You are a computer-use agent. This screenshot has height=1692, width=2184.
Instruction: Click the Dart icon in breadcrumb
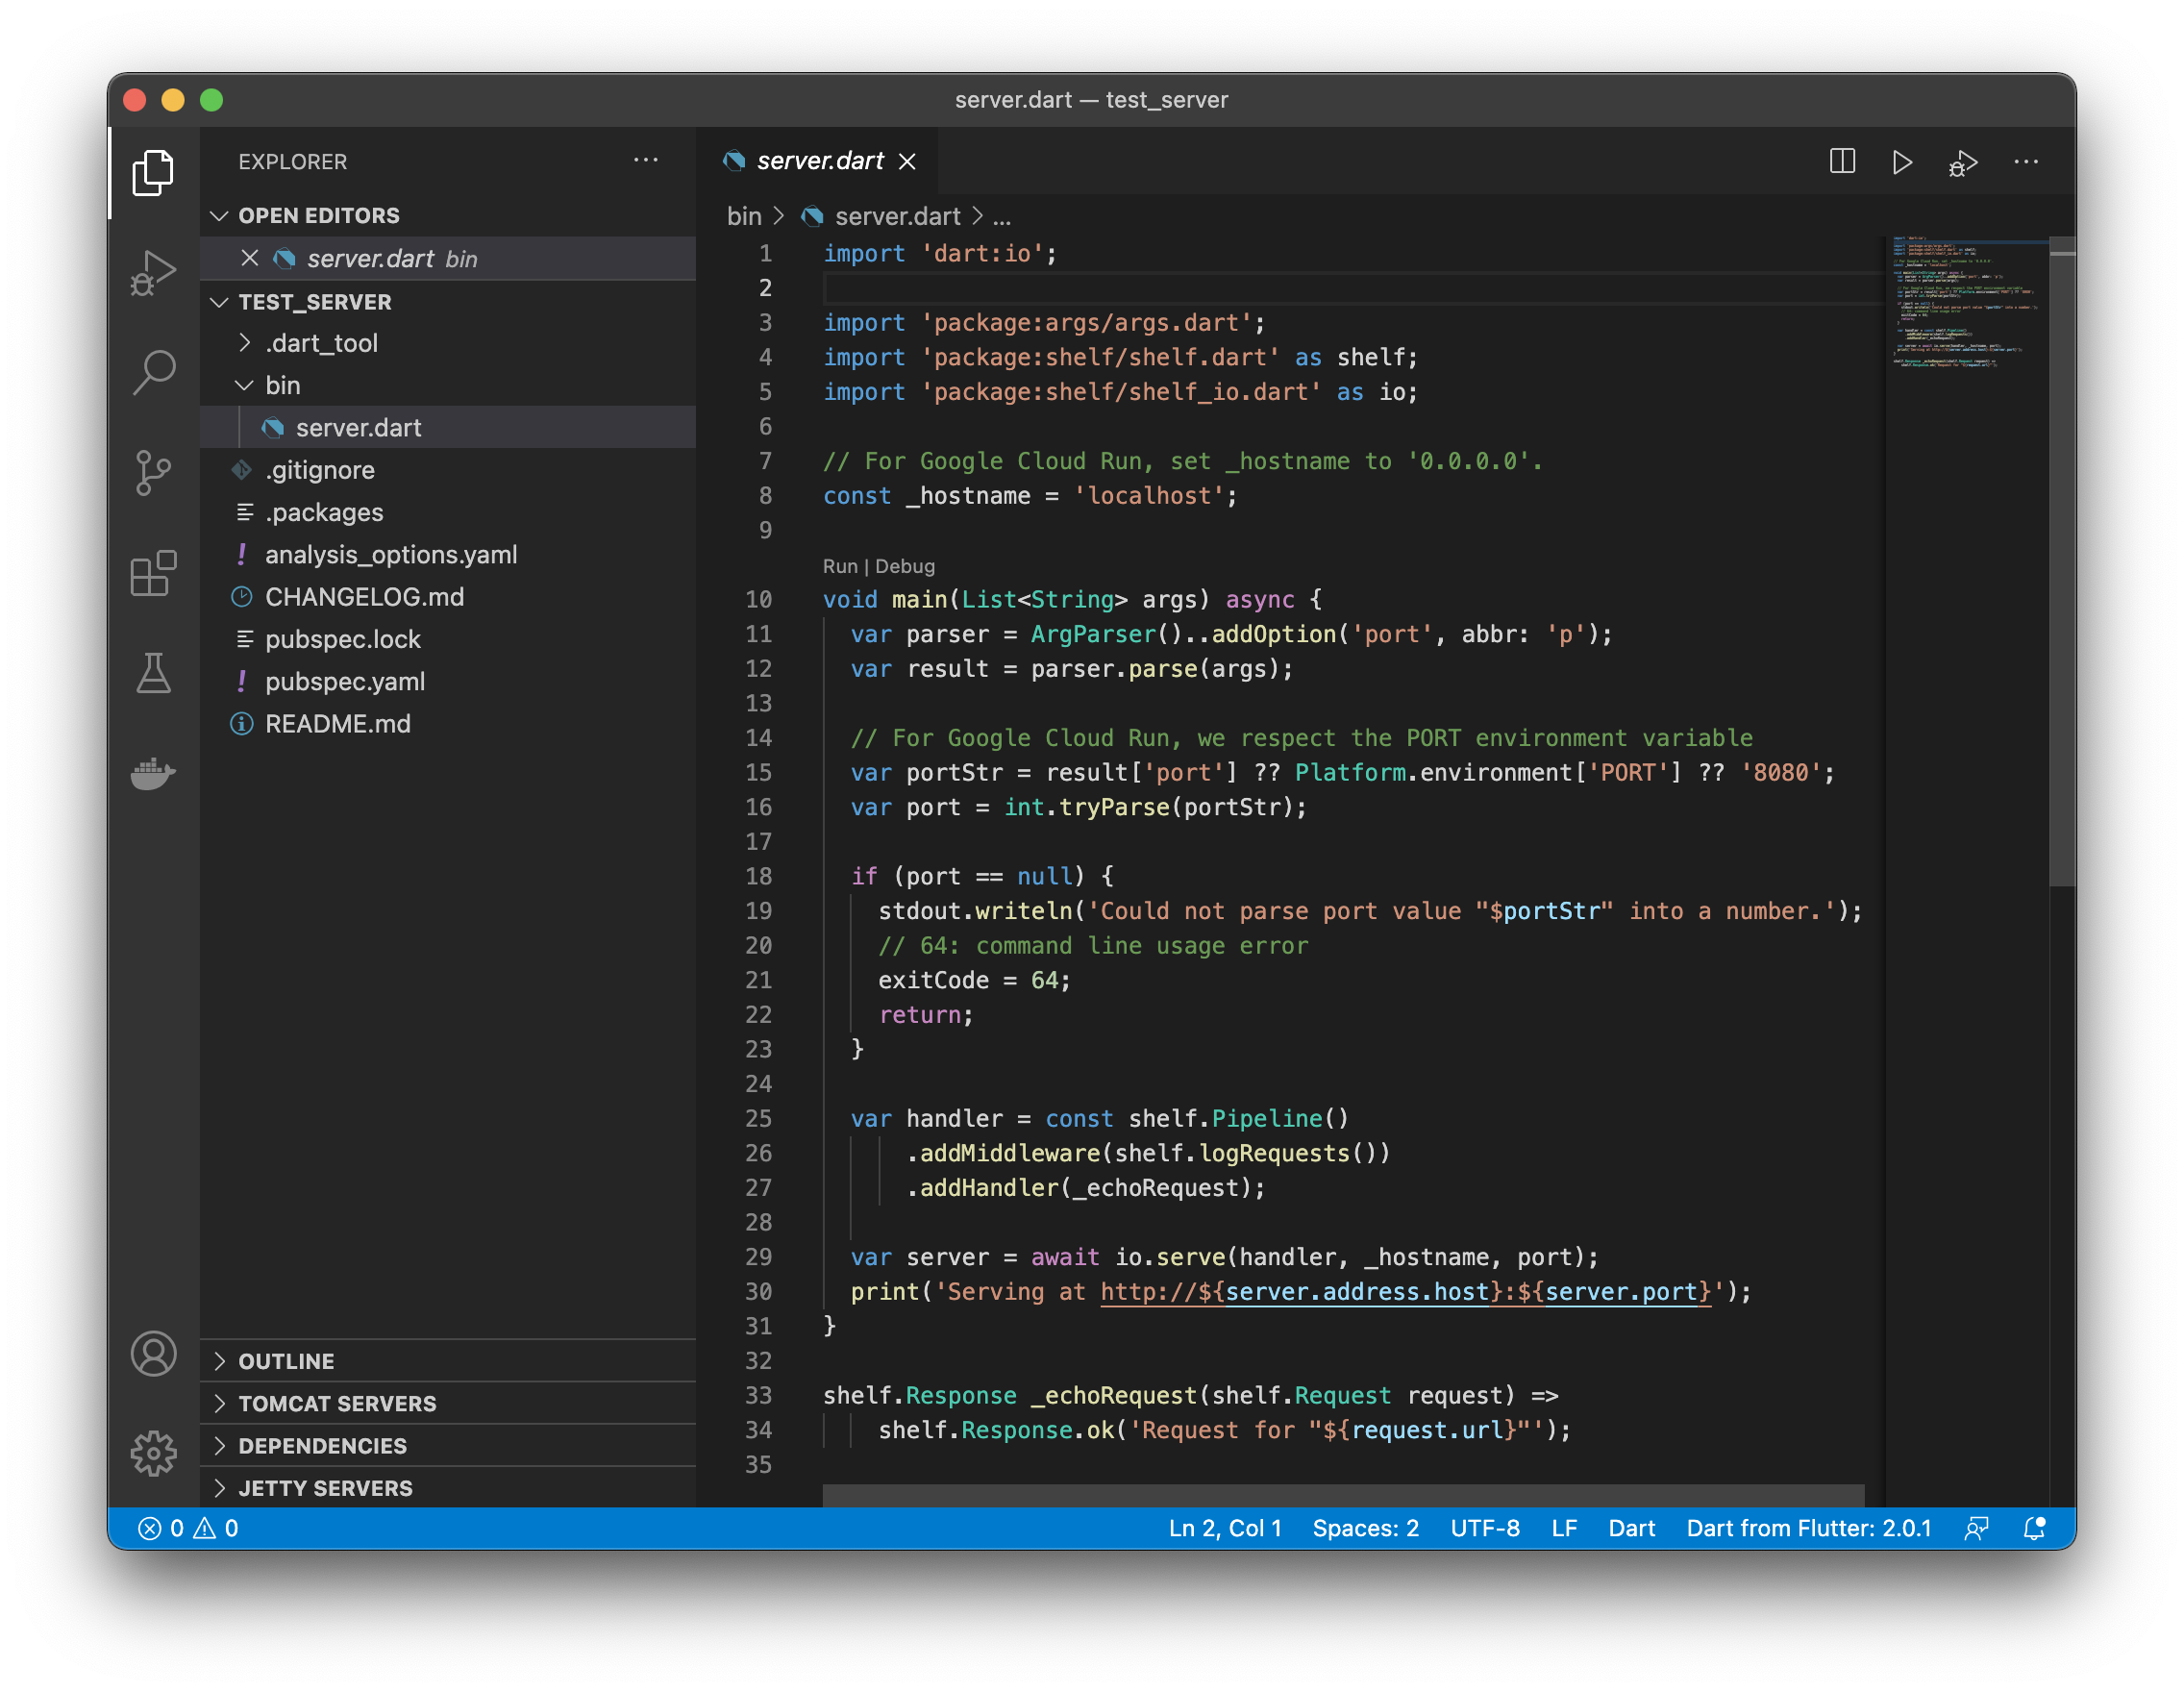pyautogui.click(x=812, y=216)
